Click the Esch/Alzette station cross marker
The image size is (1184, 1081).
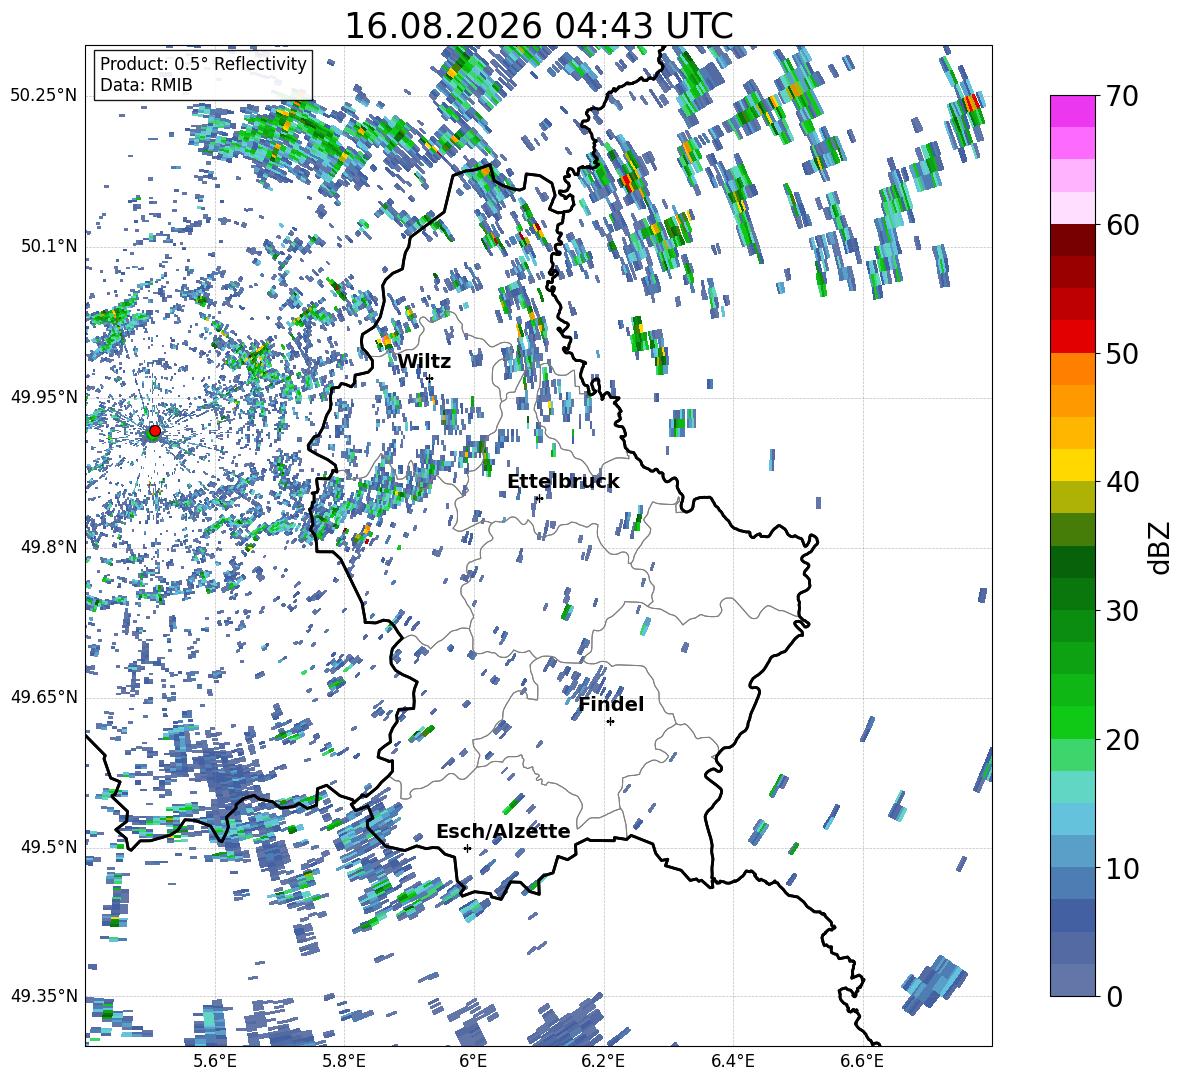coord(467,848)
